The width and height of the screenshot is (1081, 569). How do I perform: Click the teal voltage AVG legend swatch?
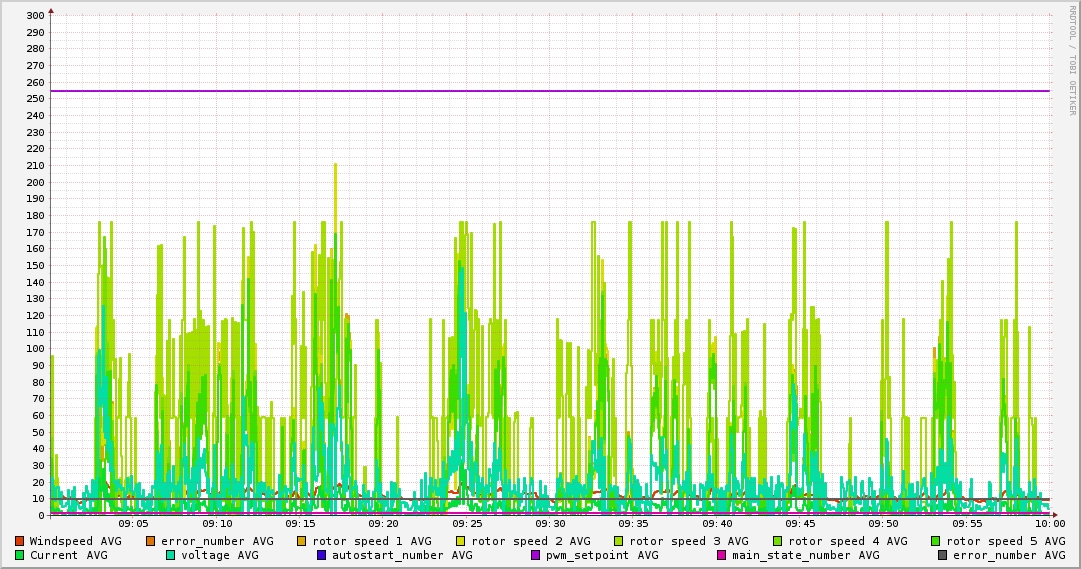point(171,555)
